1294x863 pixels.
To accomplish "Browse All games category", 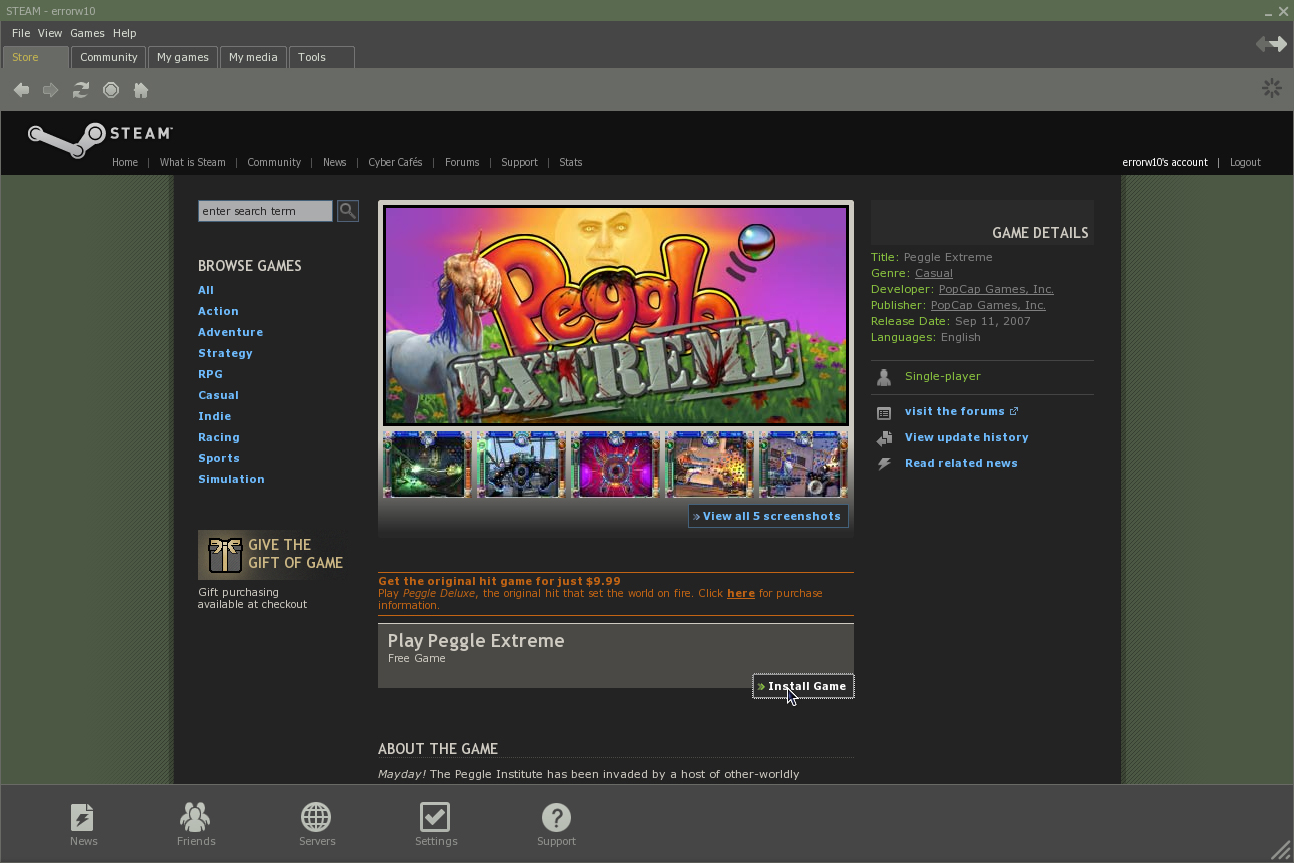I will [206, 290].
